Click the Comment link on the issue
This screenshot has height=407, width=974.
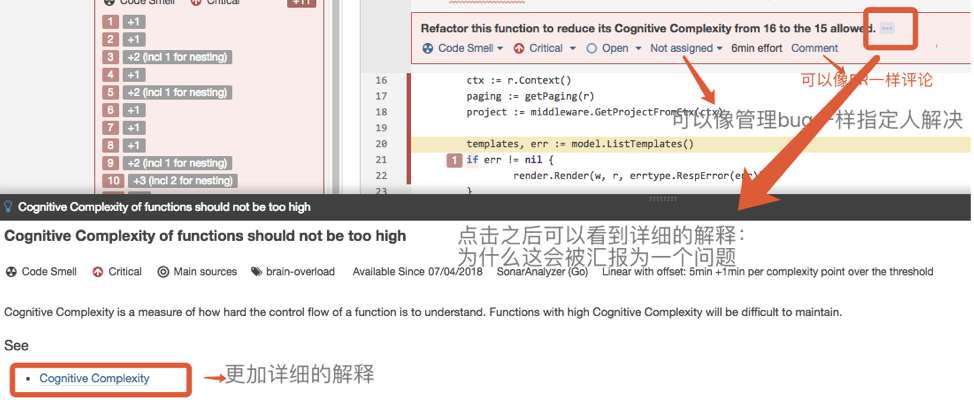(x=814, y=48)
